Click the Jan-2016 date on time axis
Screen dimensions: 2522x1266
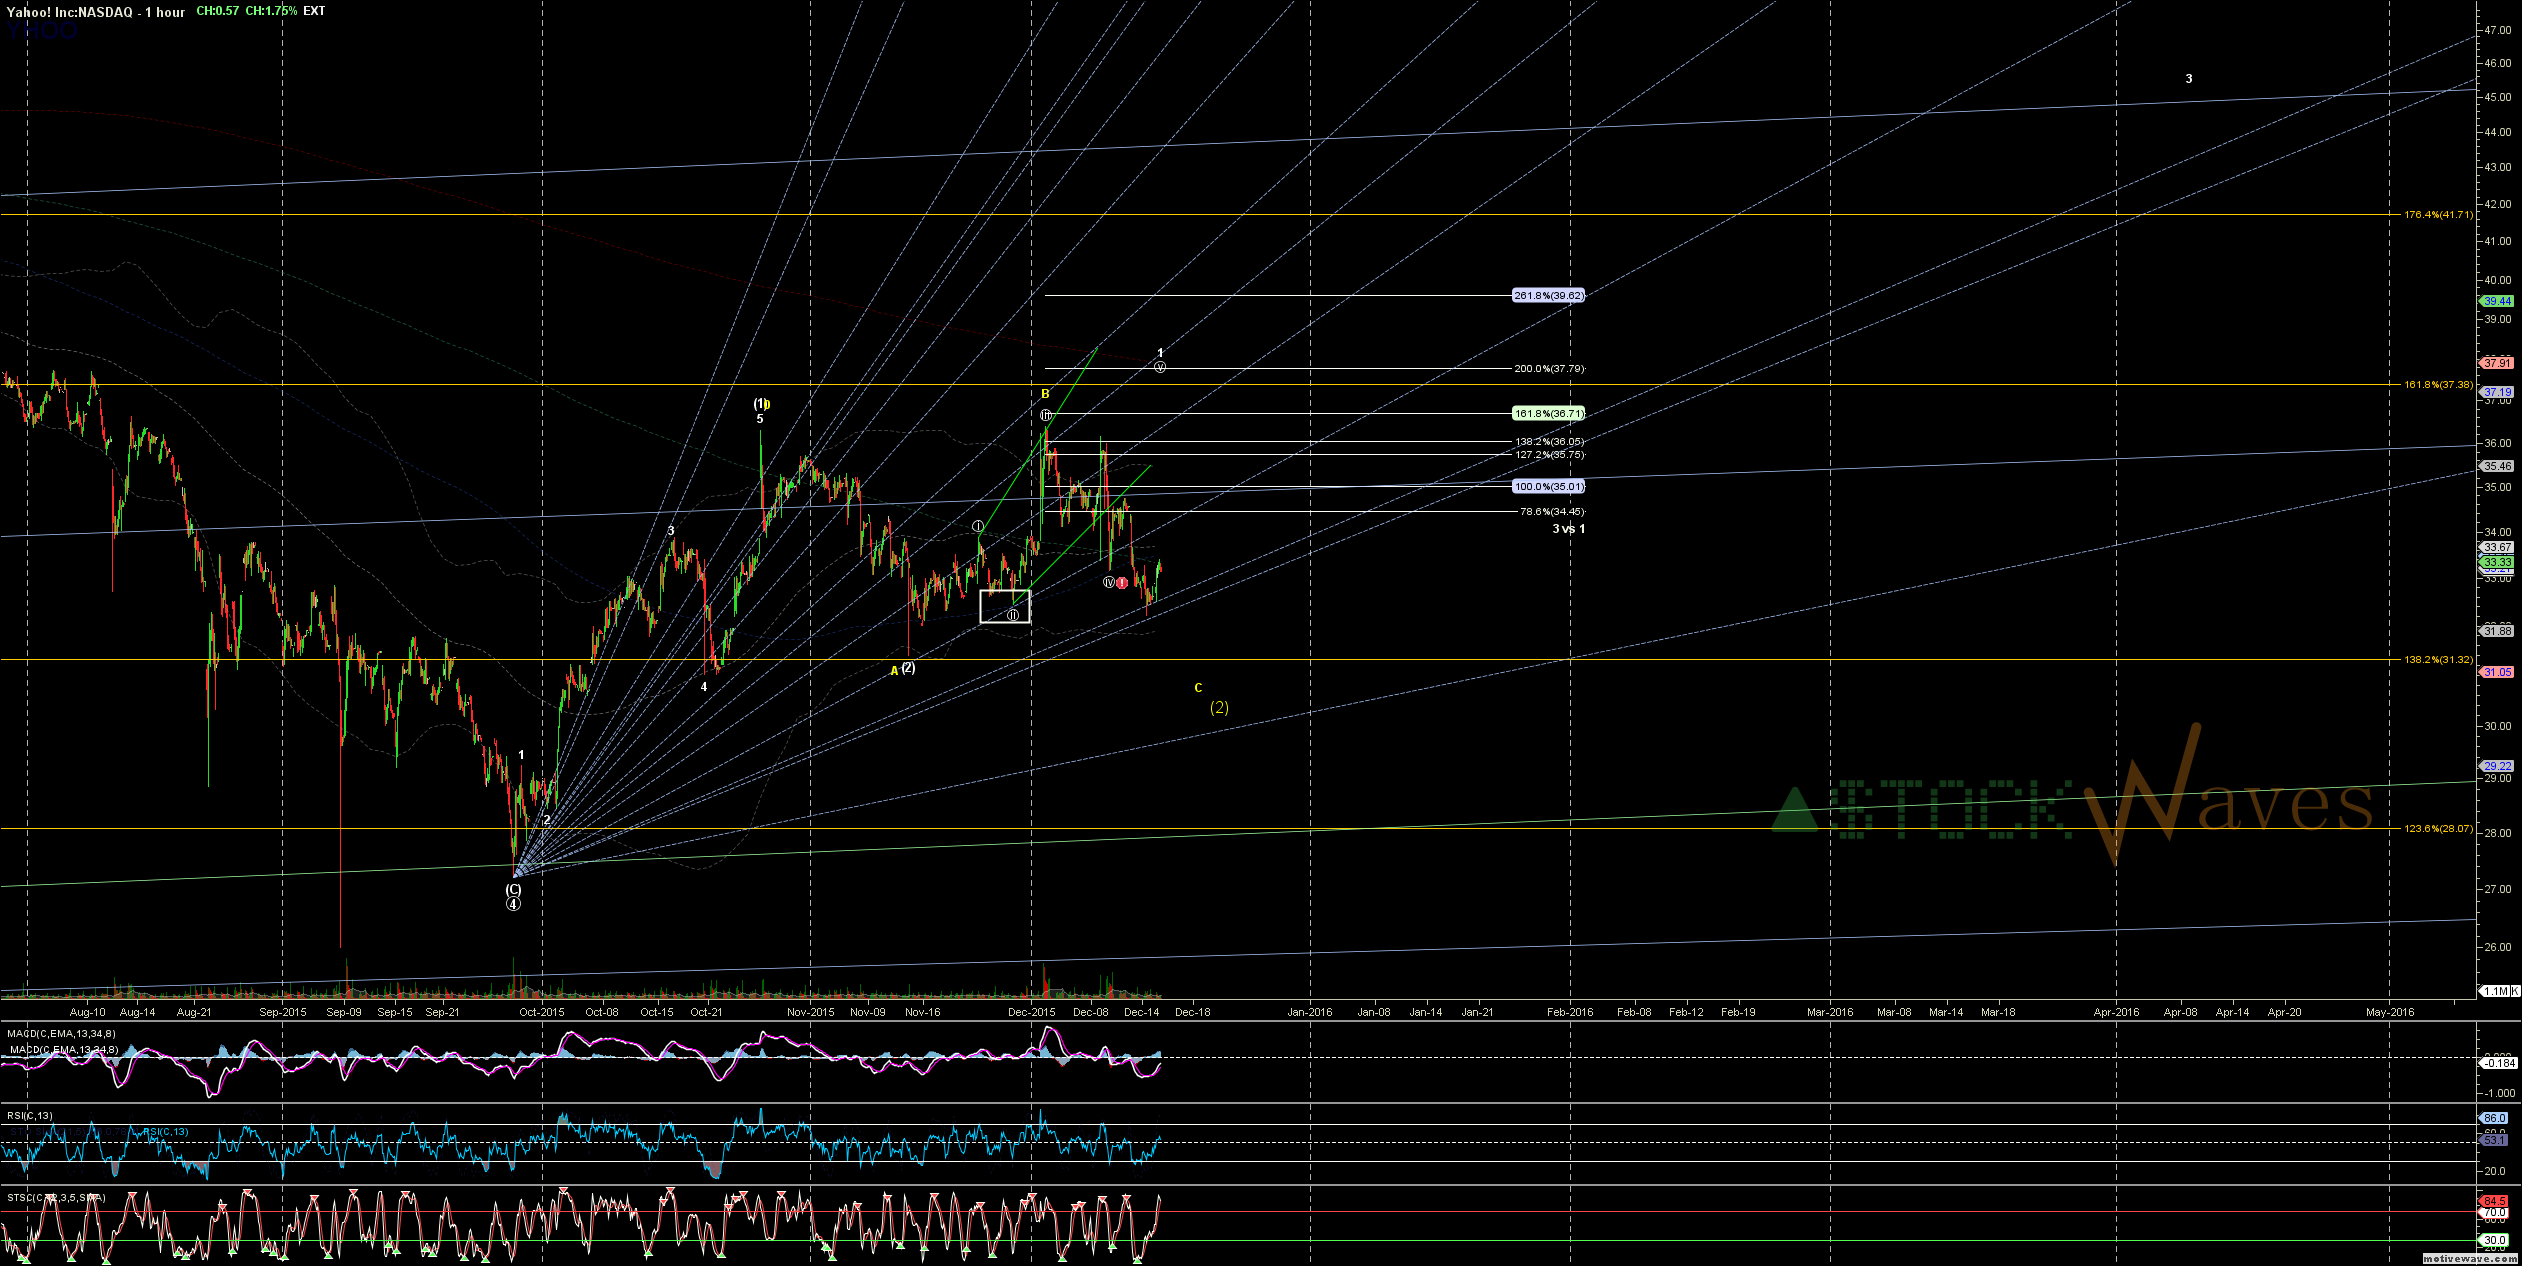pyautogui.click(x=1309, y=1012)
